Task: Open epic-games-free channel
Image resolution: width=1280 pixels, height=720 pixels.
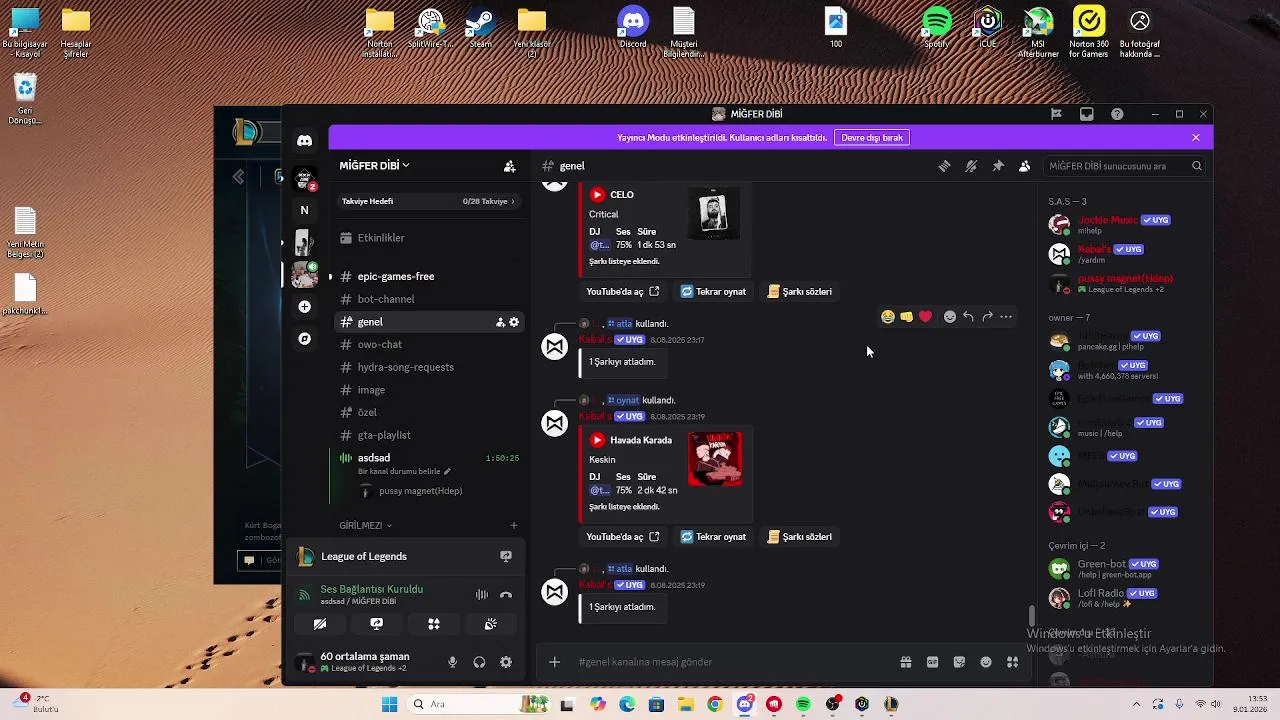Action: click(428, 277)
